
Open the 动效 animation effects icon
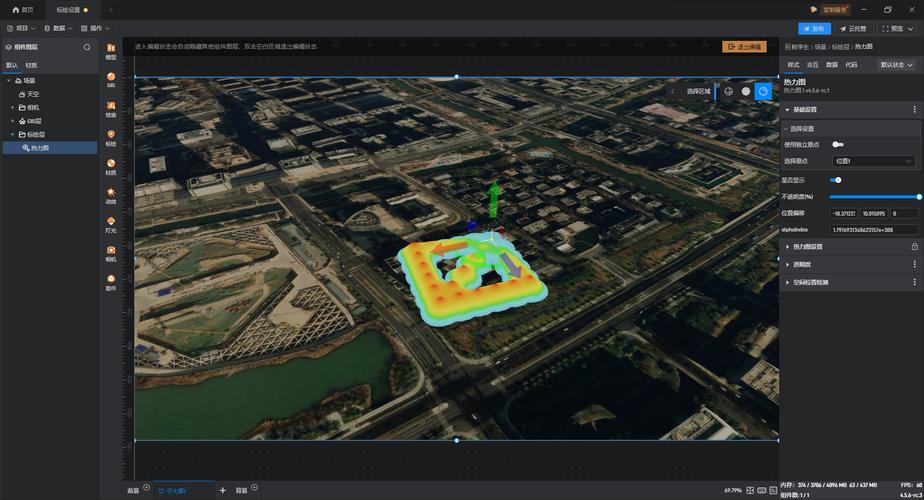[x=111, y=196]
